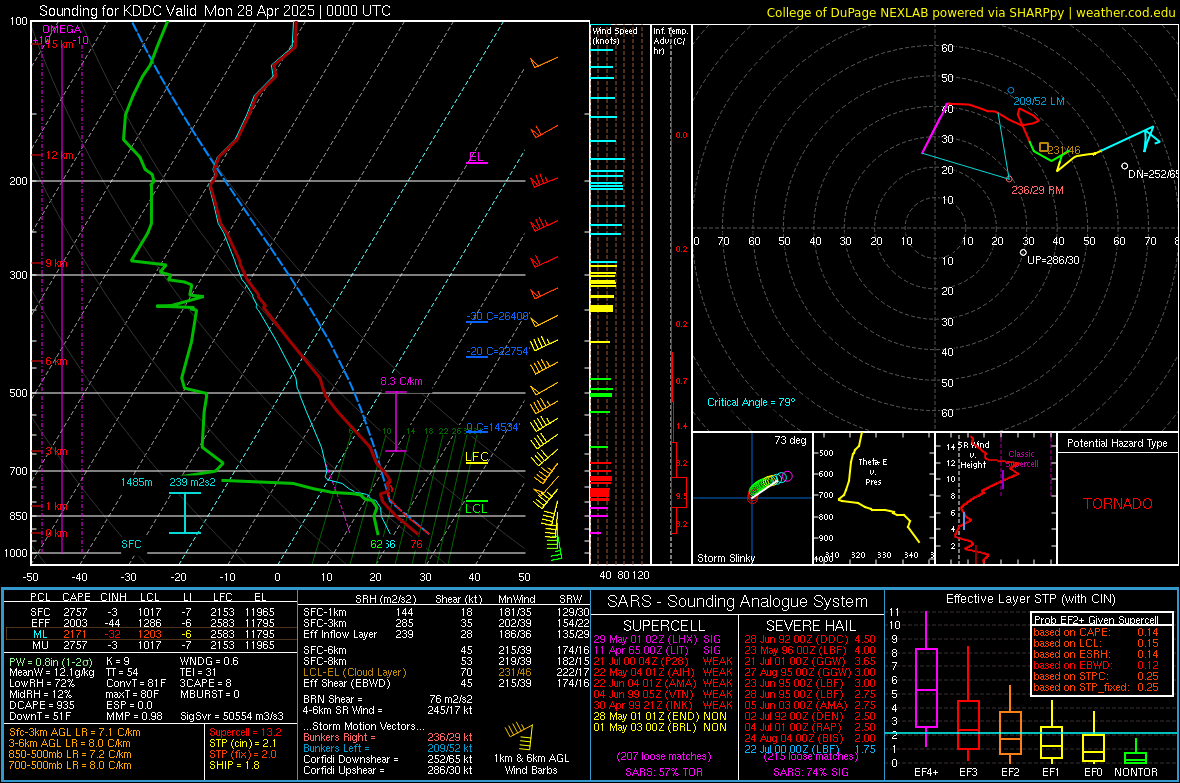The width and height of the screenshot is (1180, 783).
Task: Click the SARS Sounding Analogue System title
Action: [738, 602]
